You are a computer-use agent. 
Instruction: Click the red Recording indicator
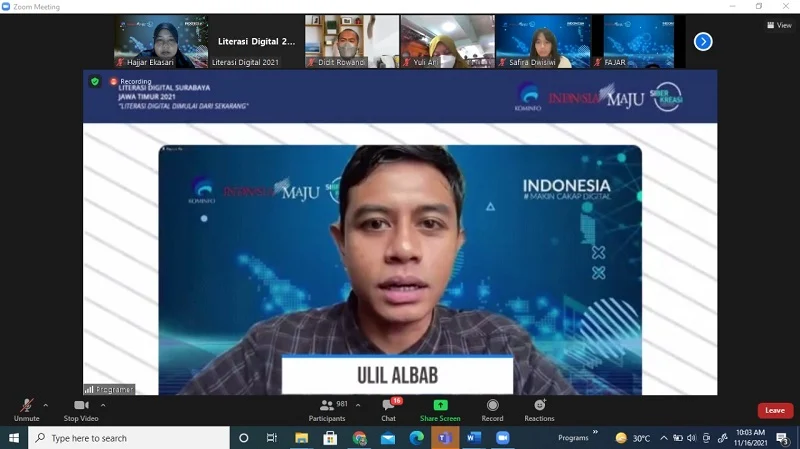131,81
